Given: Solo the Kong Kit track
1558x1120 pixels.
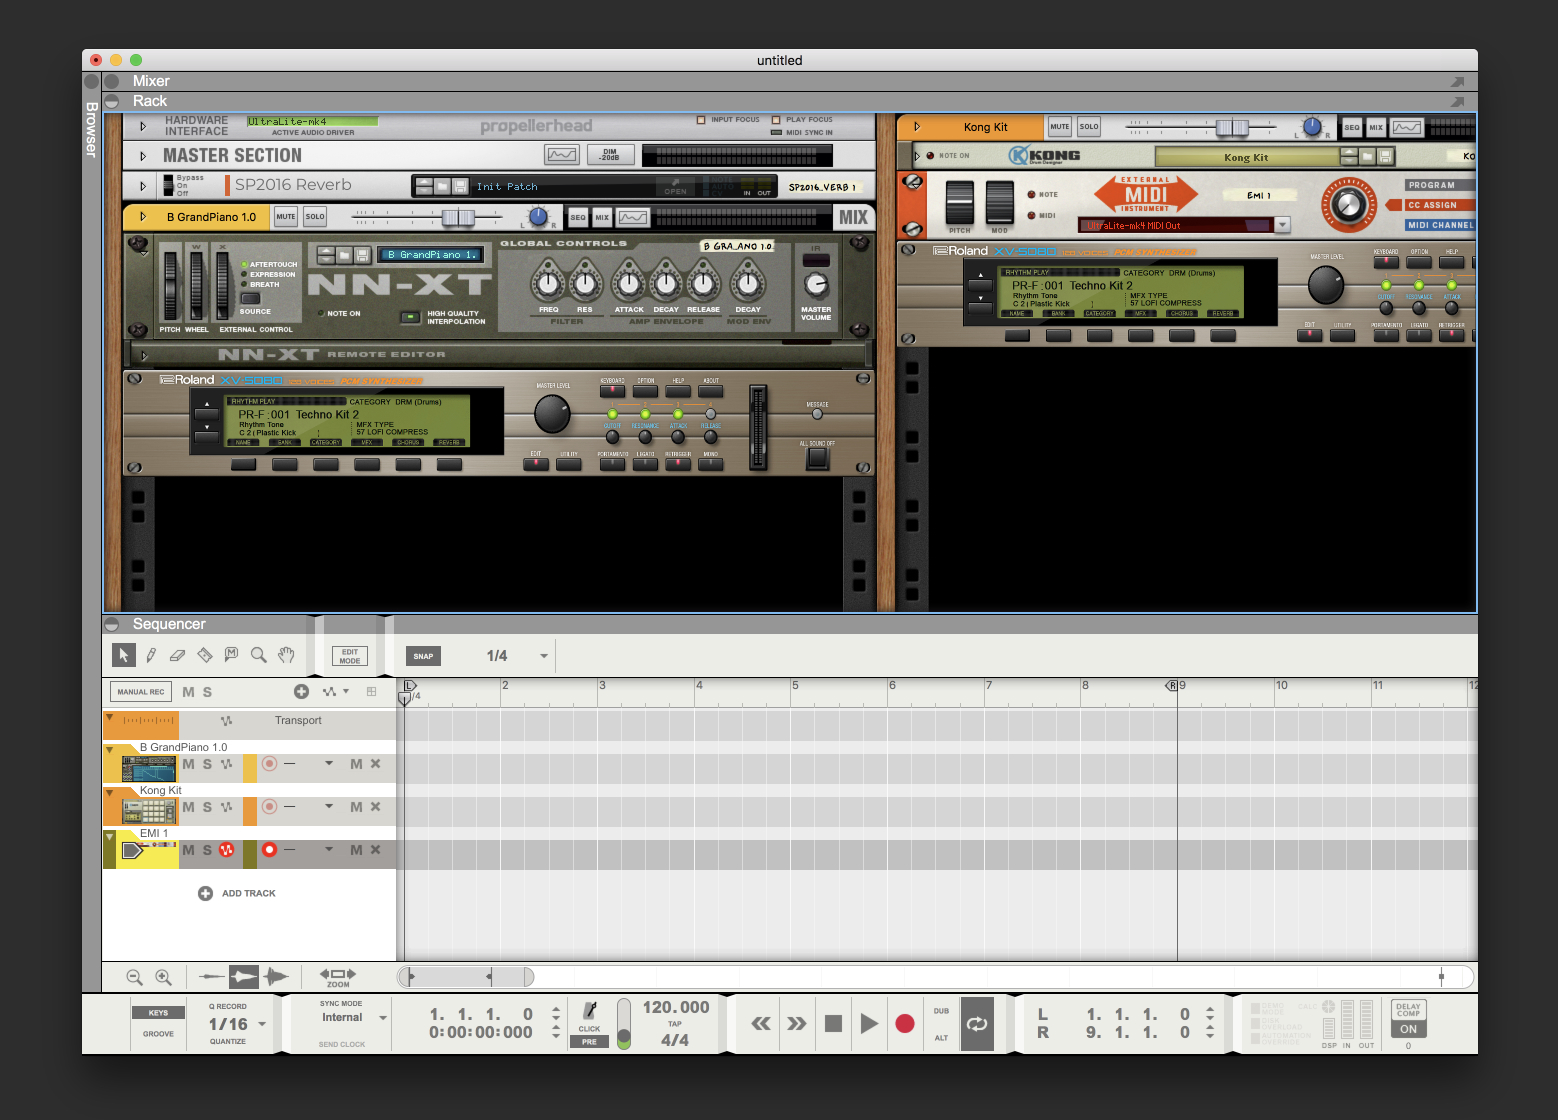Looking at the screenshot, I should 207,807.
